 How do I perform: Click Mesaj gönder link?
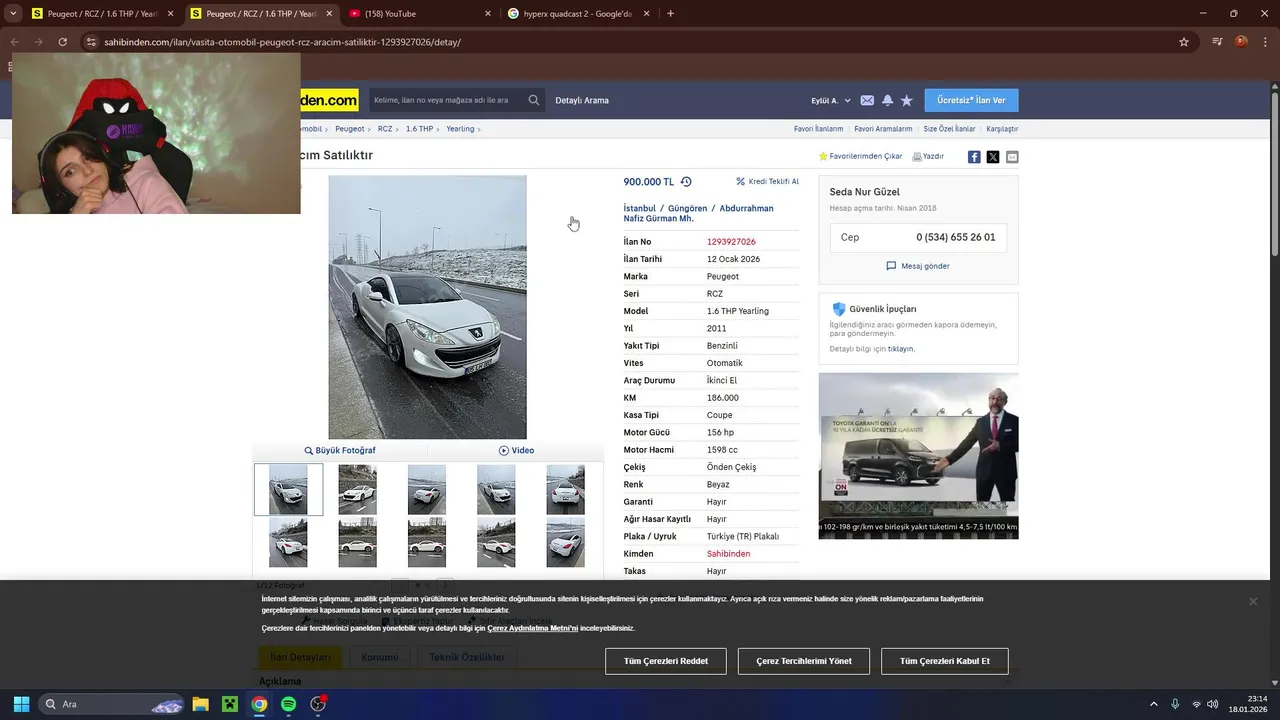pos(918,266)
